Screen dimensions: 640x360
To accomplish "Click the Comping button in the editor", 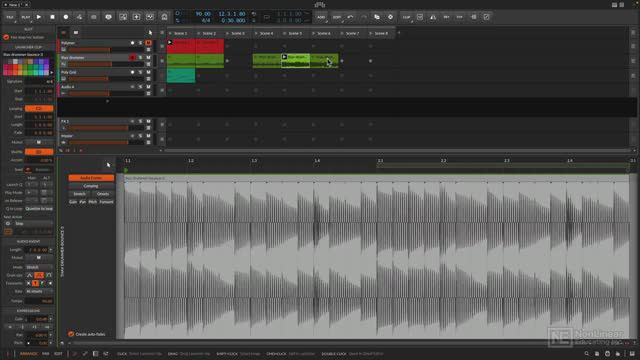I will click(91, 186).
